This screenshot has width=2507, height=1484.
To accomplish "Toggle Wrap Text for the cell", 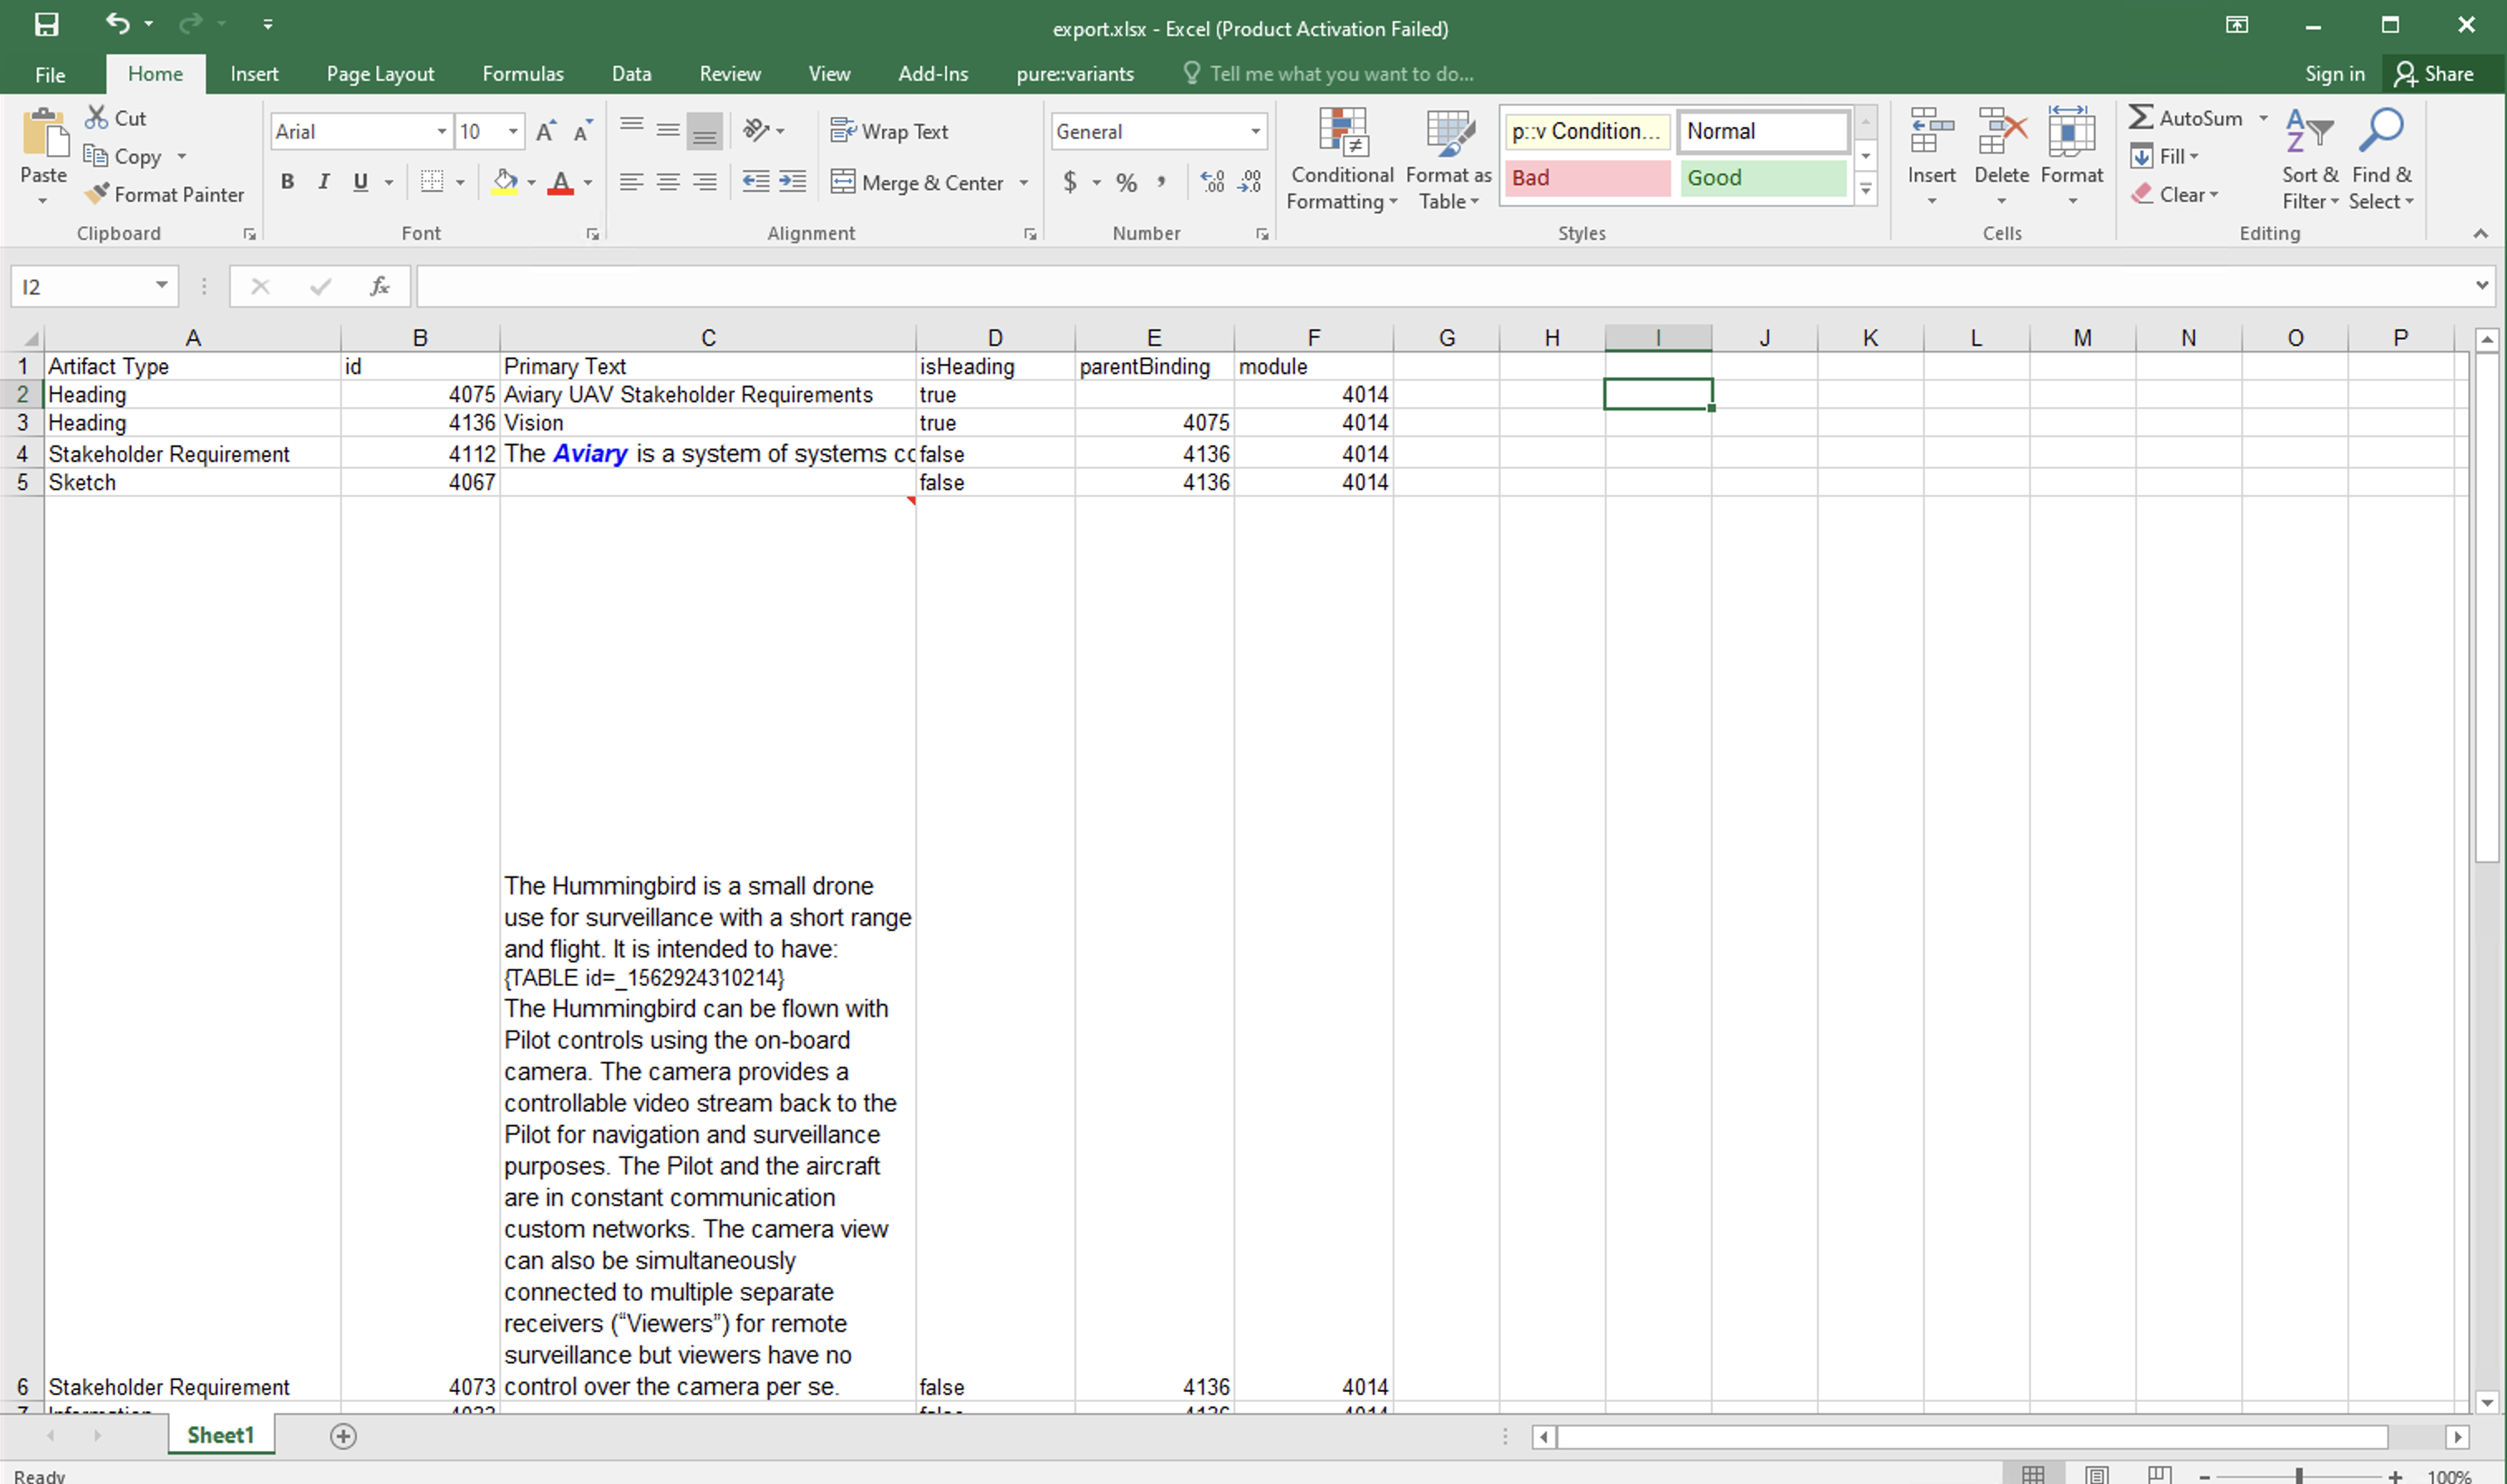I will click(x=889, y=131).
